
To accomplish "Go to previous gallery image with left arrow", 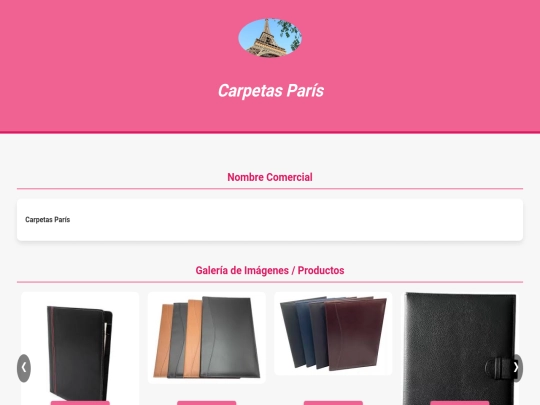I will point(24,368).
